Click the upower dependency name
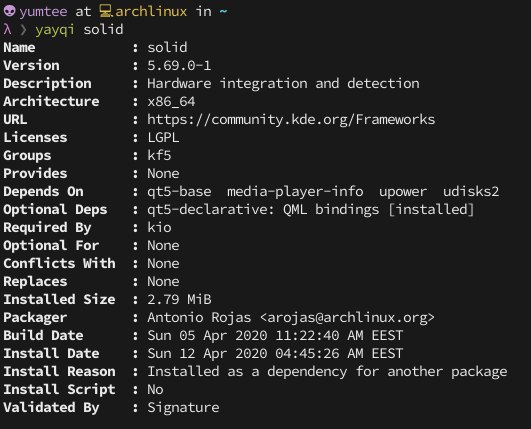 [403, 192]
